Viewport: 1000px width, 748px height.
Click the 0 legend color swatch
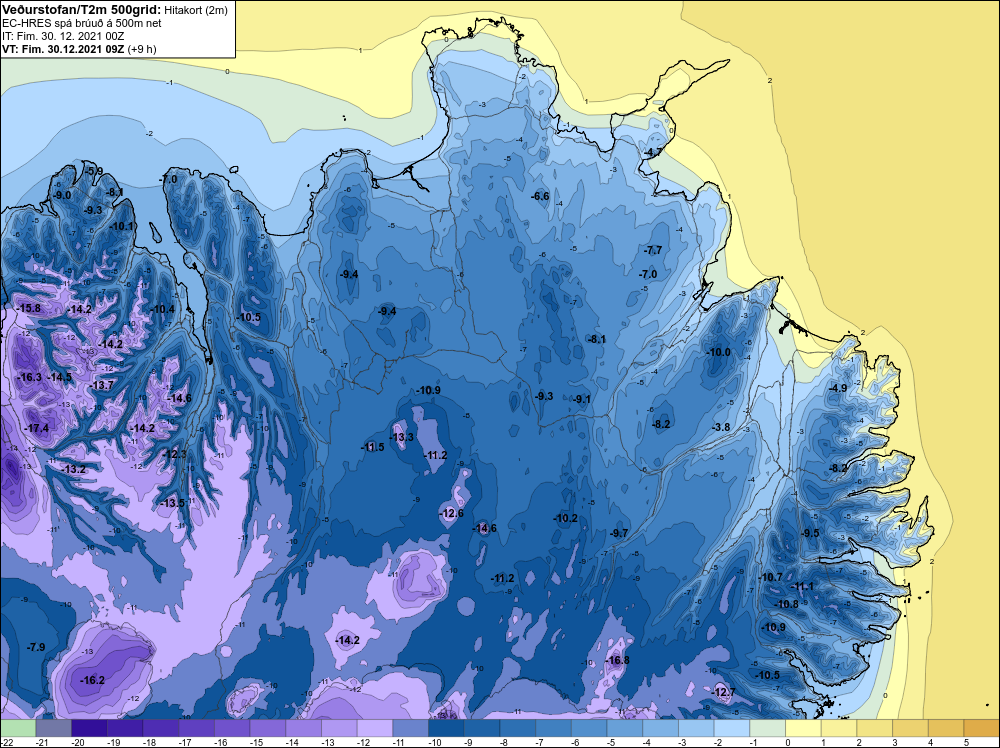(x=804, y=728)
